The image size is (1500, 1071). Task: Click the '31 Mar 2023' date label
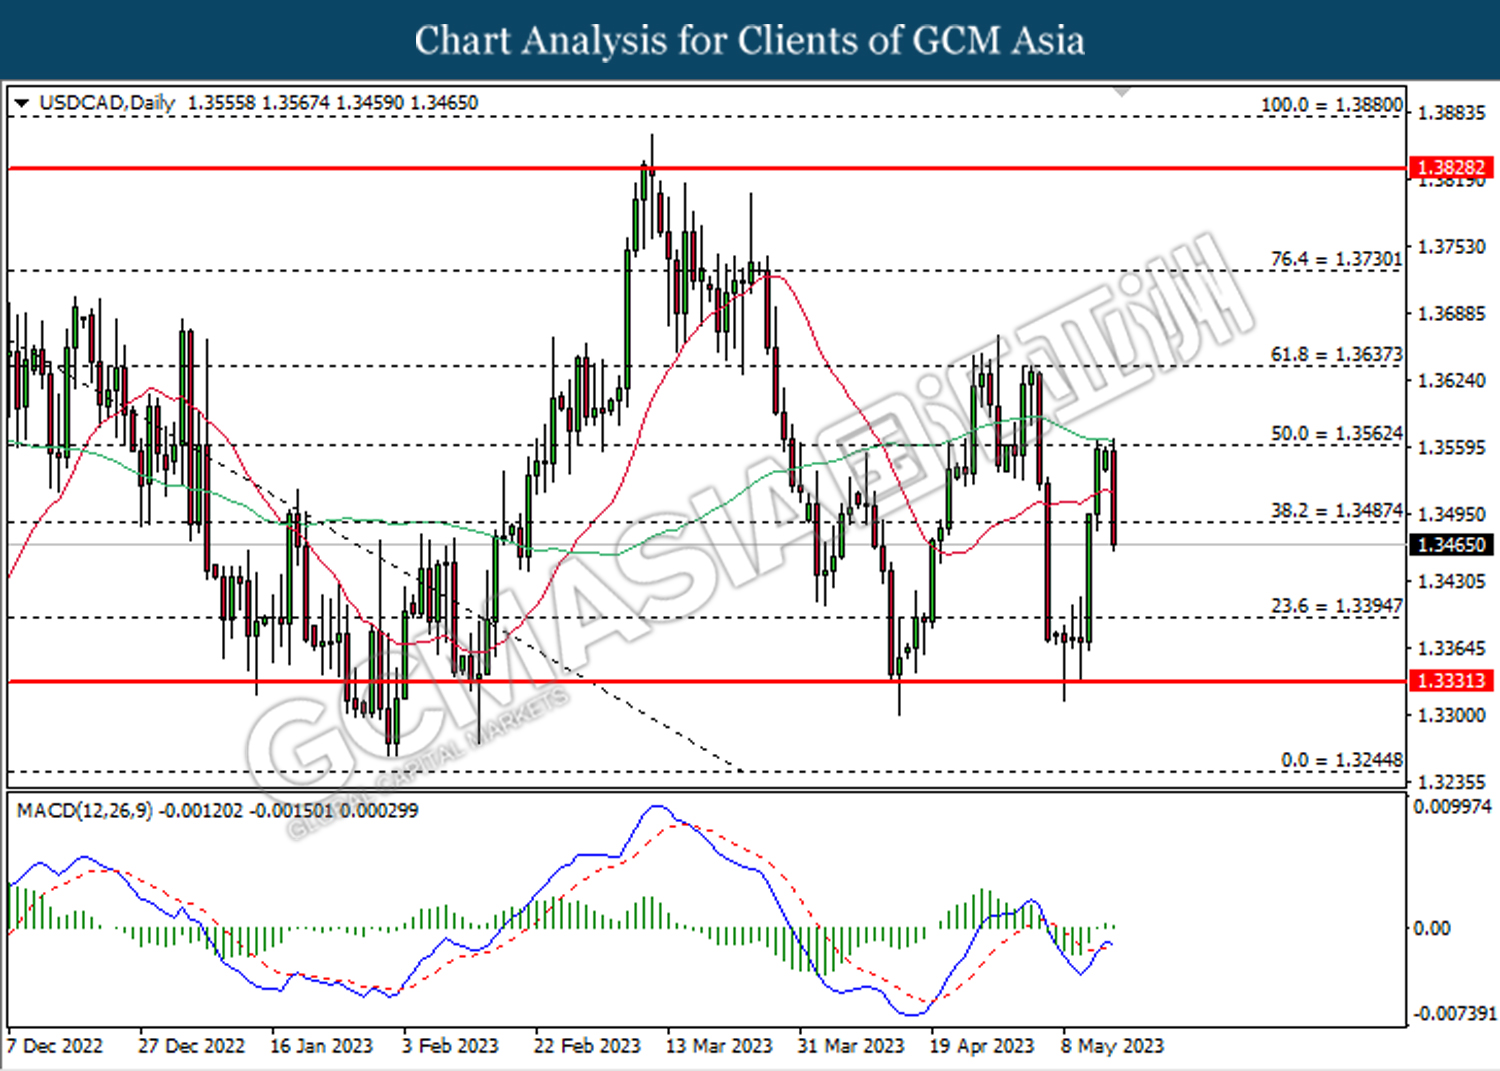(x=851, y=1046)
